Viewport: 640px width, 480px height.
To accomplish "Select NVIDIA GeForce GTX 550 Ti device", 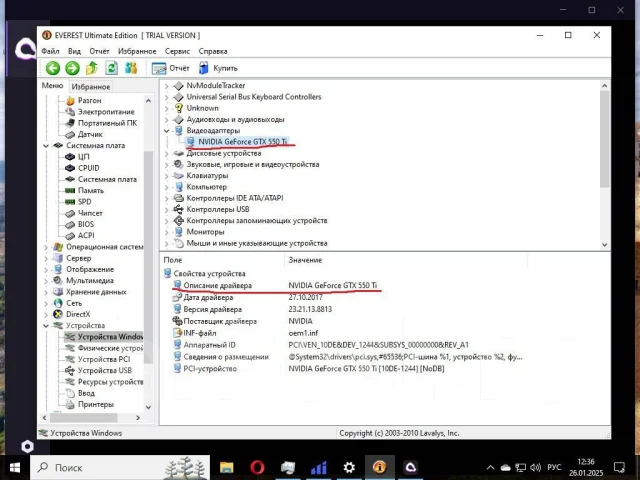I will 242,142.
